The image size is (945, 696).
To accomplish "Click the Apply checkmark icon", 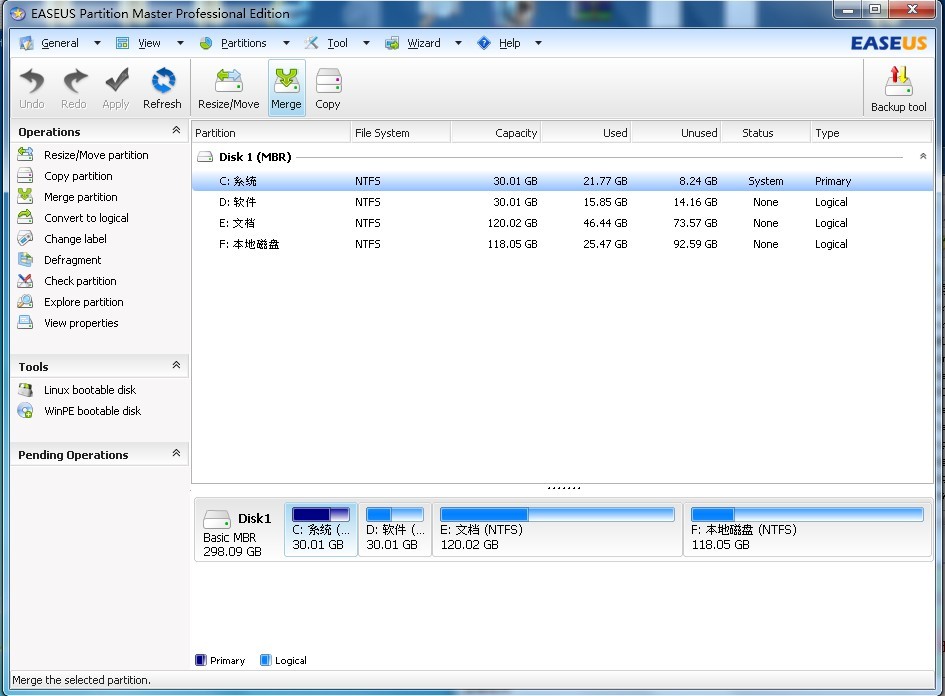I will click(116, 88).
